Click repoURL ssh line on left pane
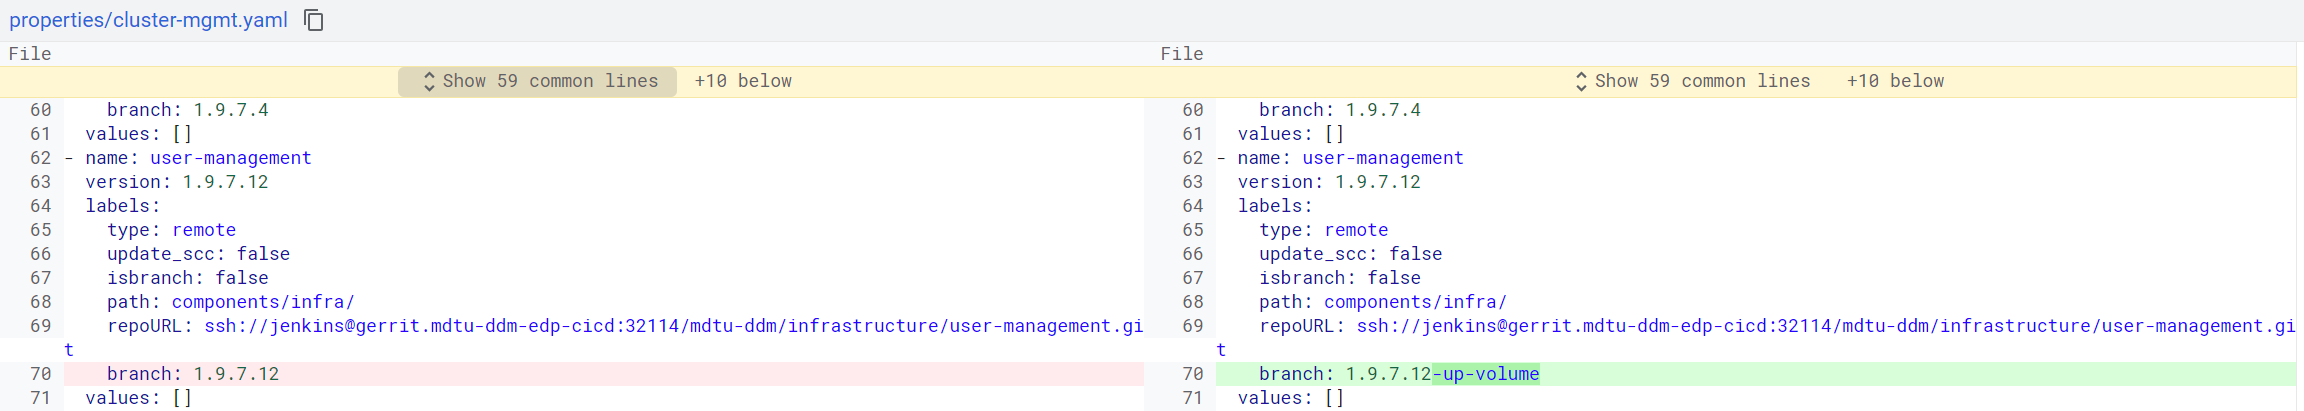 [x=625, y=326]
